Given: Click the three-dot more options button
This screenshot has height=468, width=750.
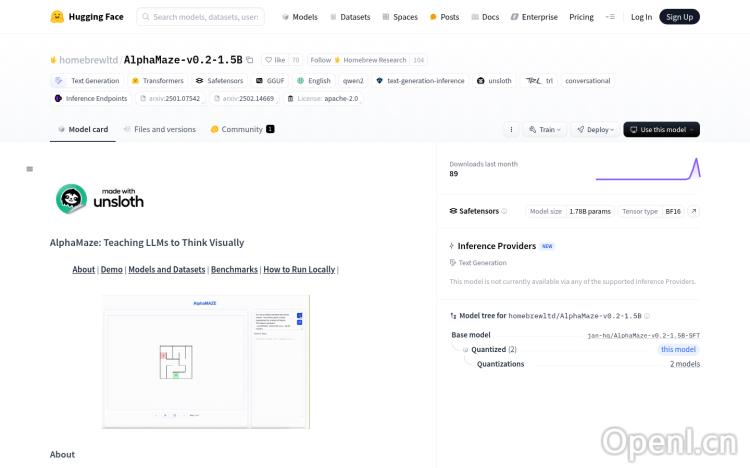Looking at the screenshot, I should (x=512, y=130).
